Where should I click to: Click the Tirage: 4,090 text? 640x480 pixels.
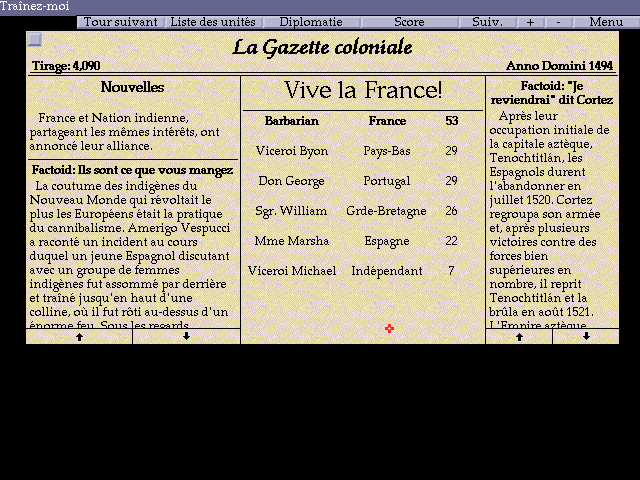click(66, 66)
